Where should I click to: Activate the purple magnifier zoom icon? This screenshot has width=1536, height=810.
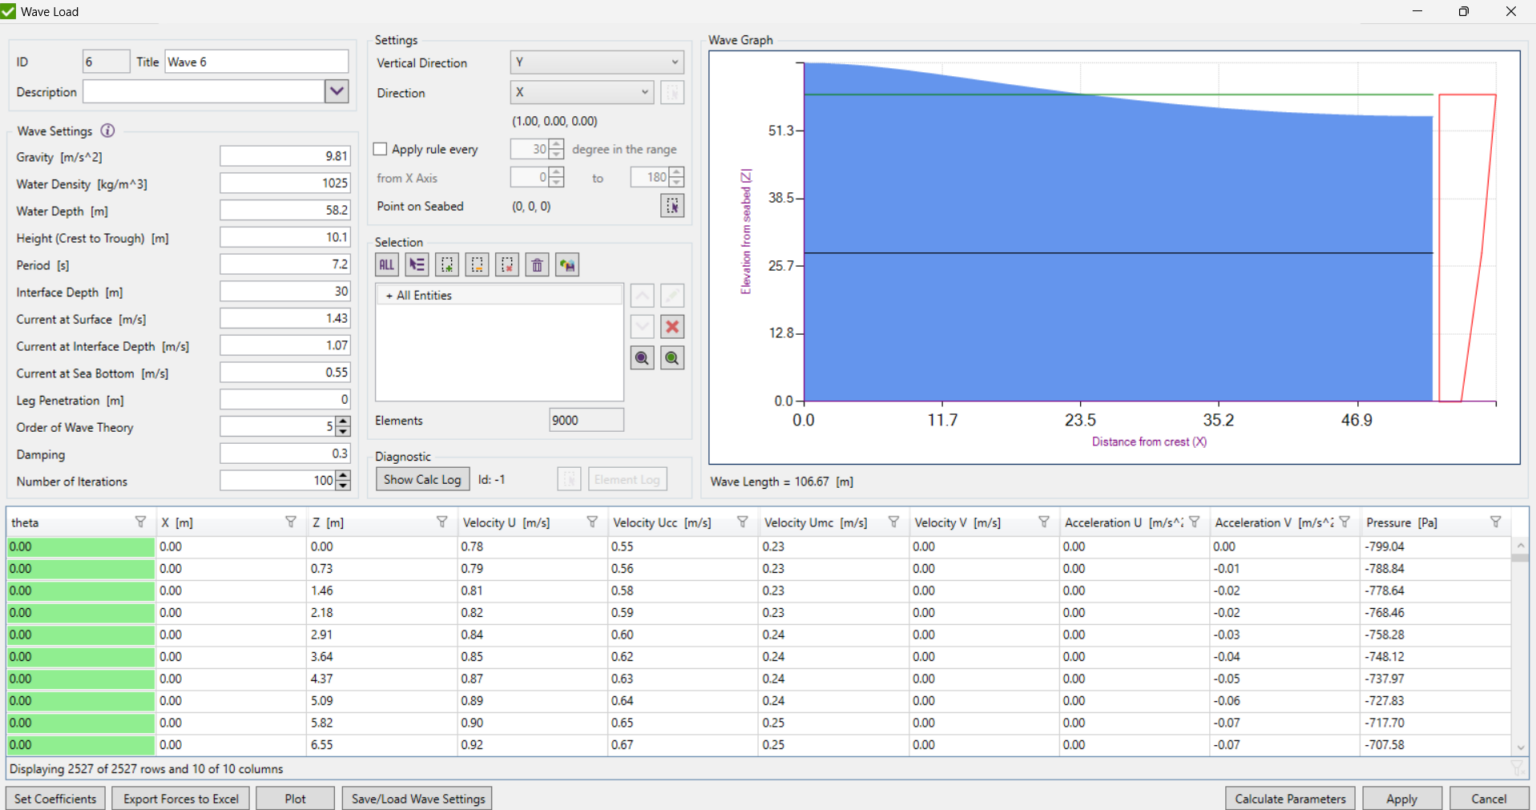pyautogui.click(x=642, y=357)
